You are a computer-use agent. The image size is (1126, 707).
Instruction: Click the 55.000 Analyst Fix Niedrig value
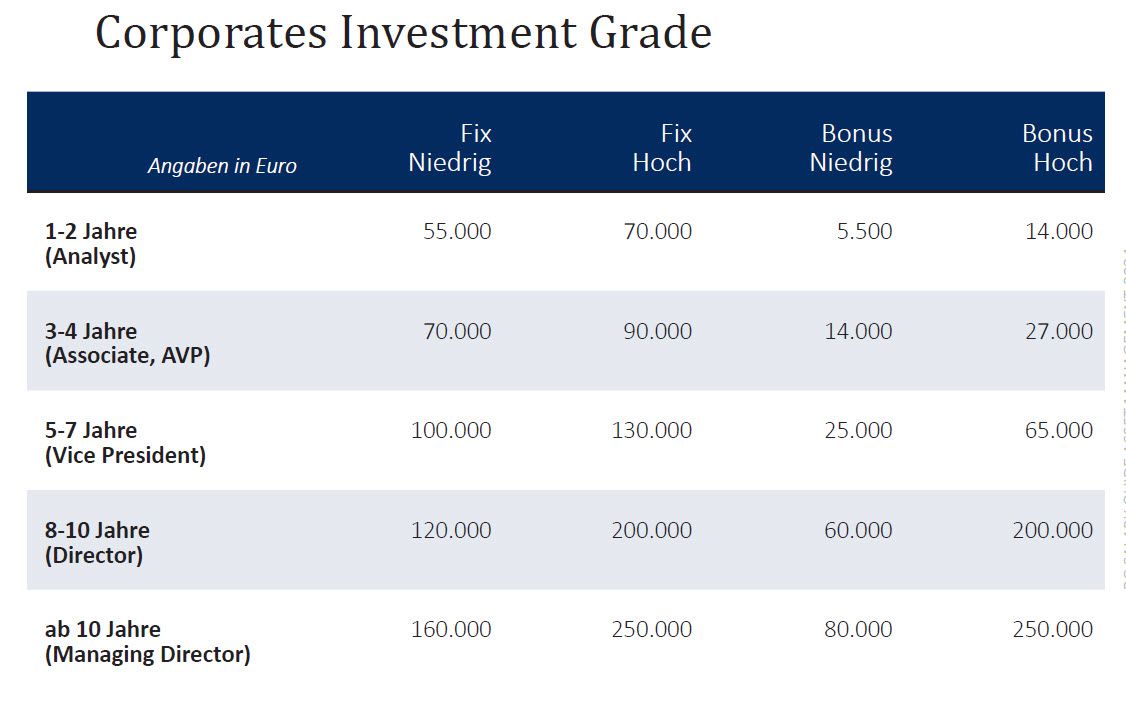coord(457,231)
